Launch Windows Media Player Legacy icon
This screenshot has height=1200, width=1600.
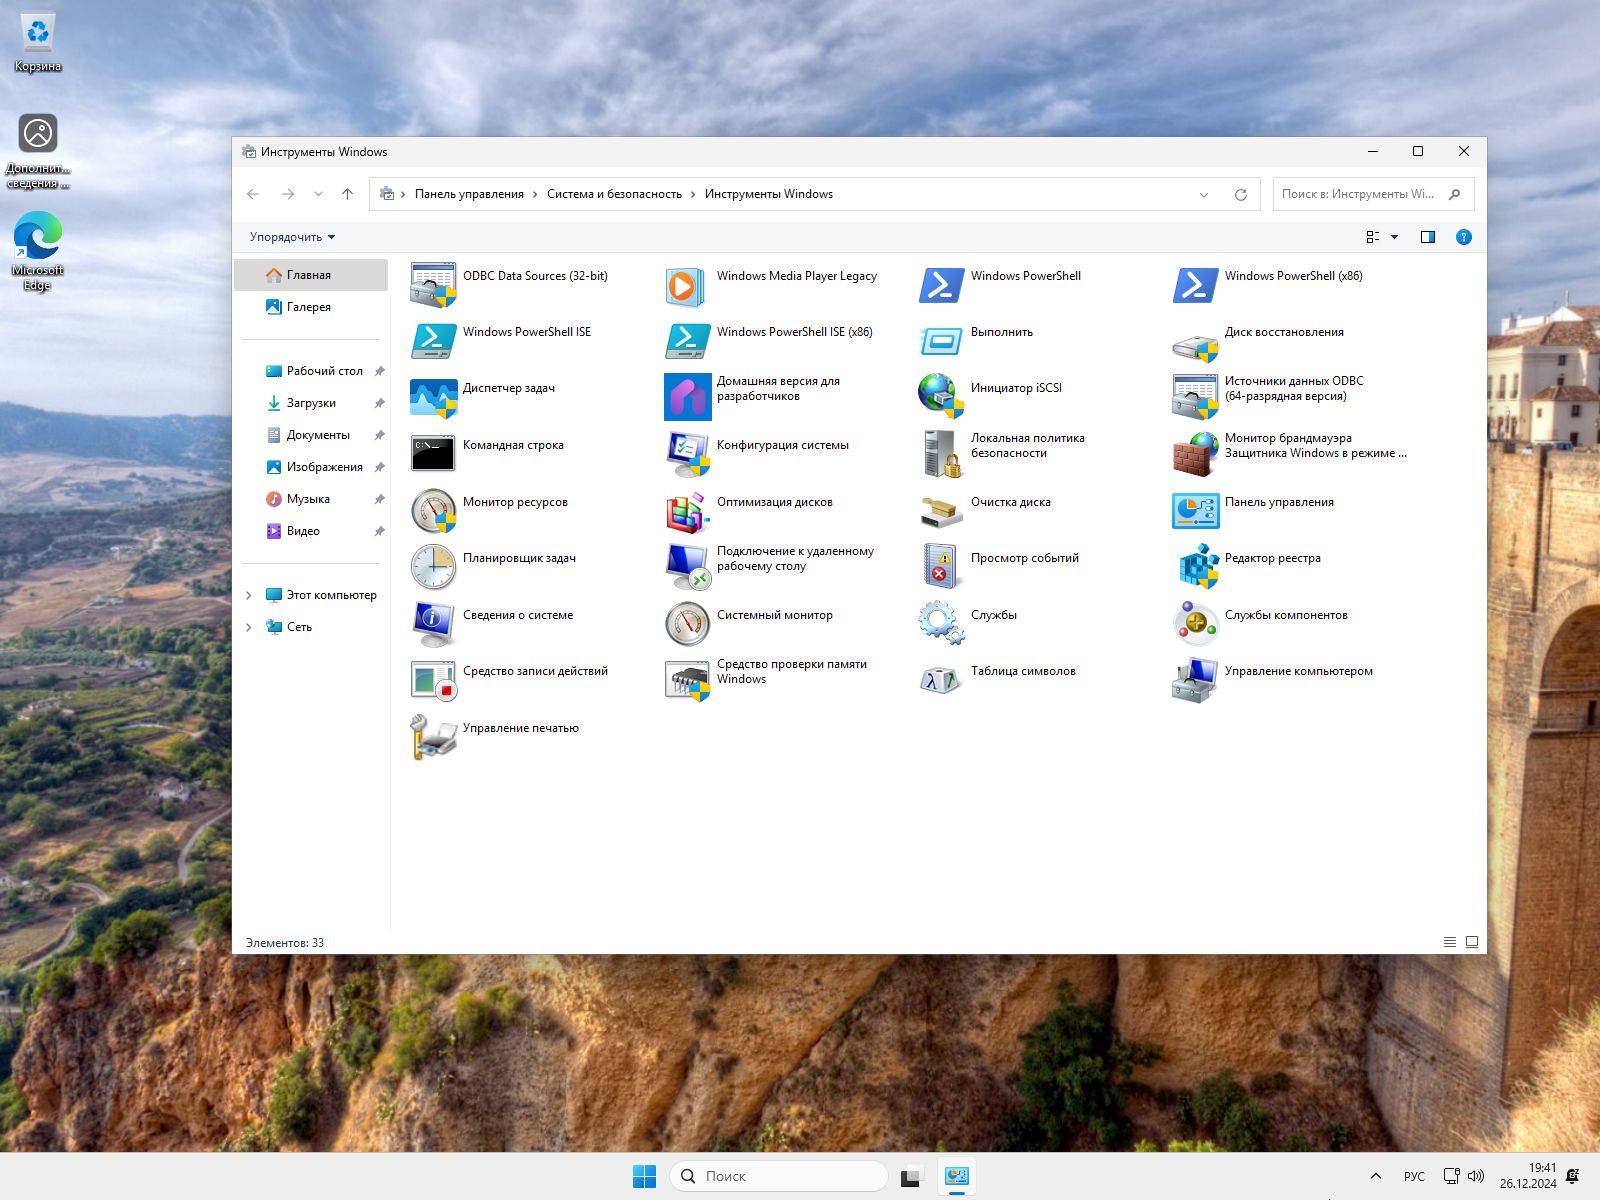click(x=687, y=285)
